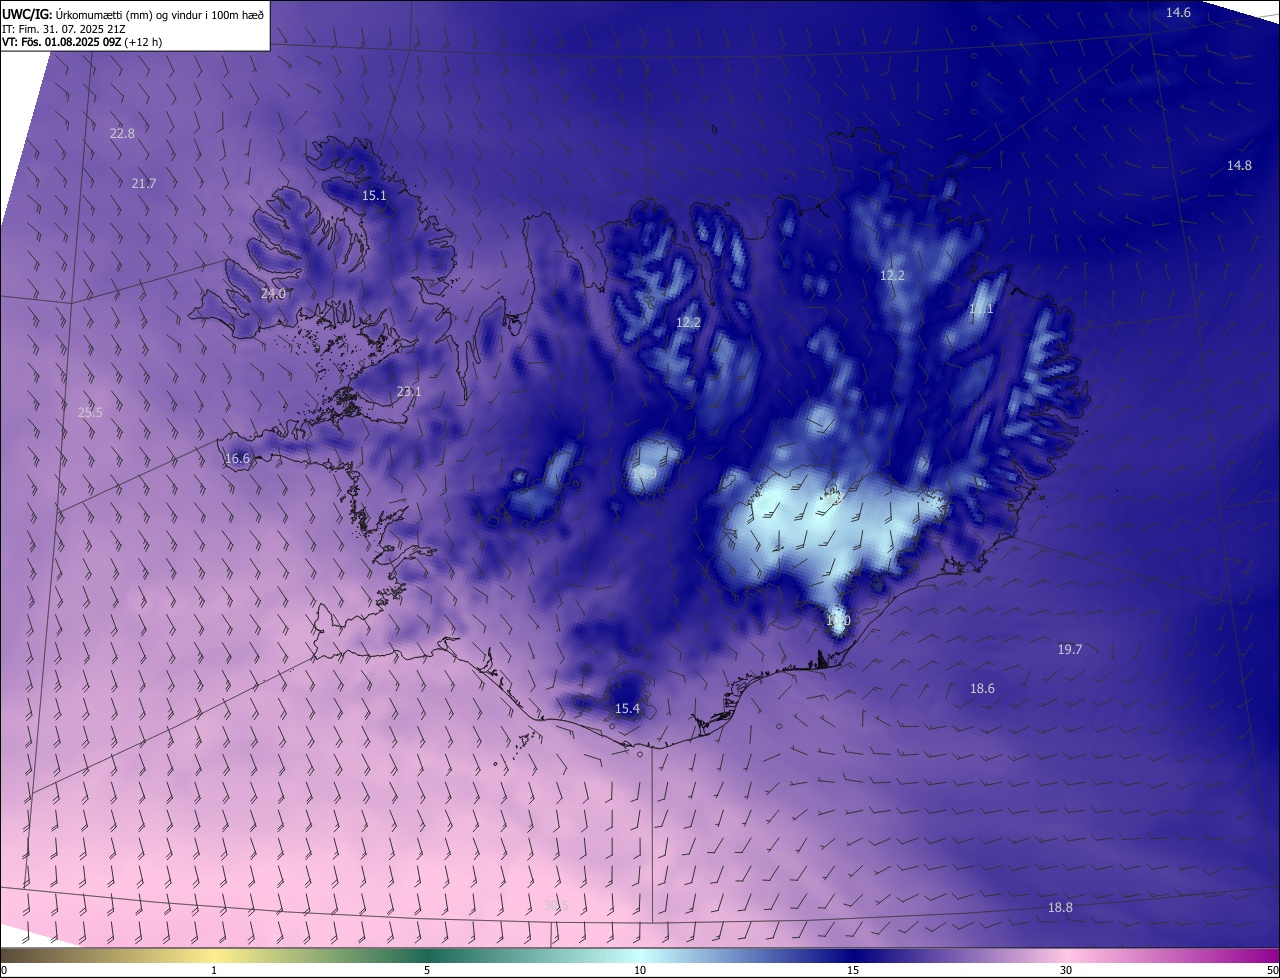Click the 10.0 value near the glacier

[838, 621]
